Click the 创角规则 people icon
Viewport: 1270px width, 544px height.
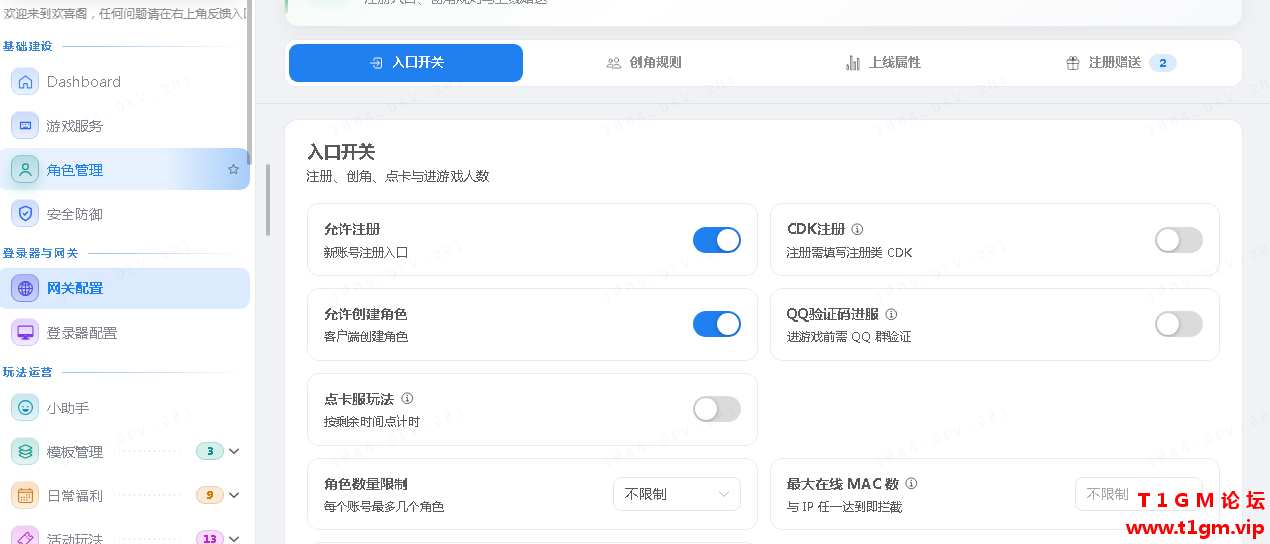click(614, 63)
